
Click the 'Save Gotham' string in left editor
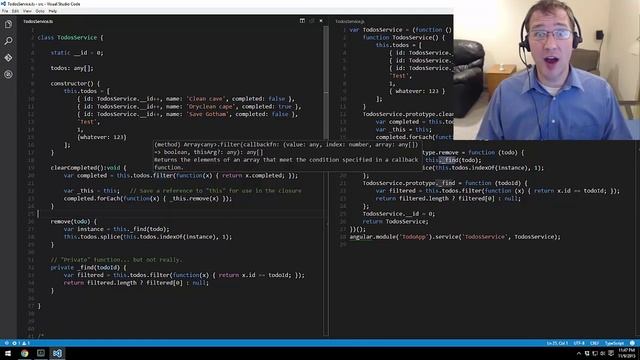[x=207, y=114]
